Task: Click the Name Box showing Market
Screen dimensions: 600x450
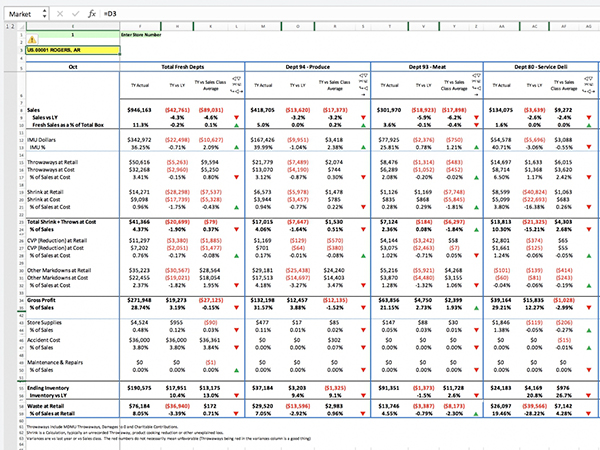Action: click(26, 14)
